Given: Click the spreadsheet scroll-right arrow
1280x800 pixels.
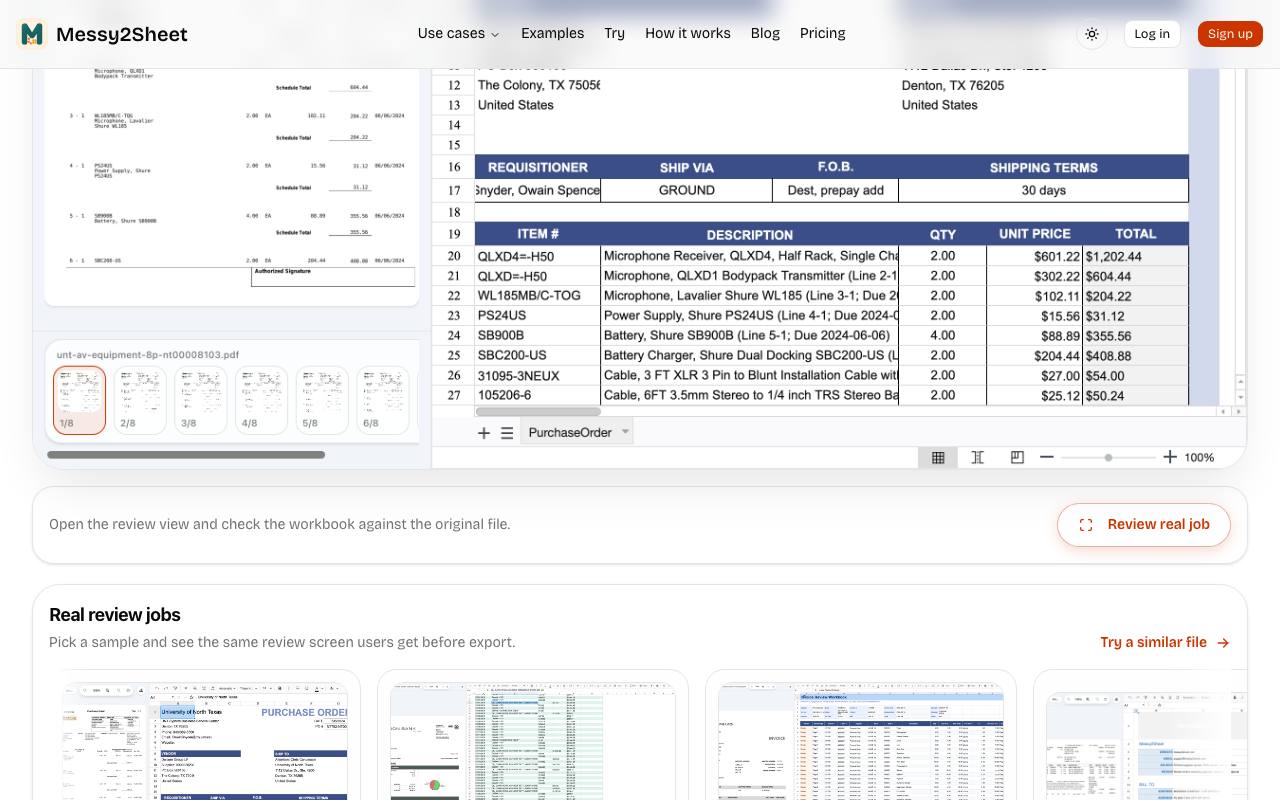Looking at the screenshot, I should 1240,411.
